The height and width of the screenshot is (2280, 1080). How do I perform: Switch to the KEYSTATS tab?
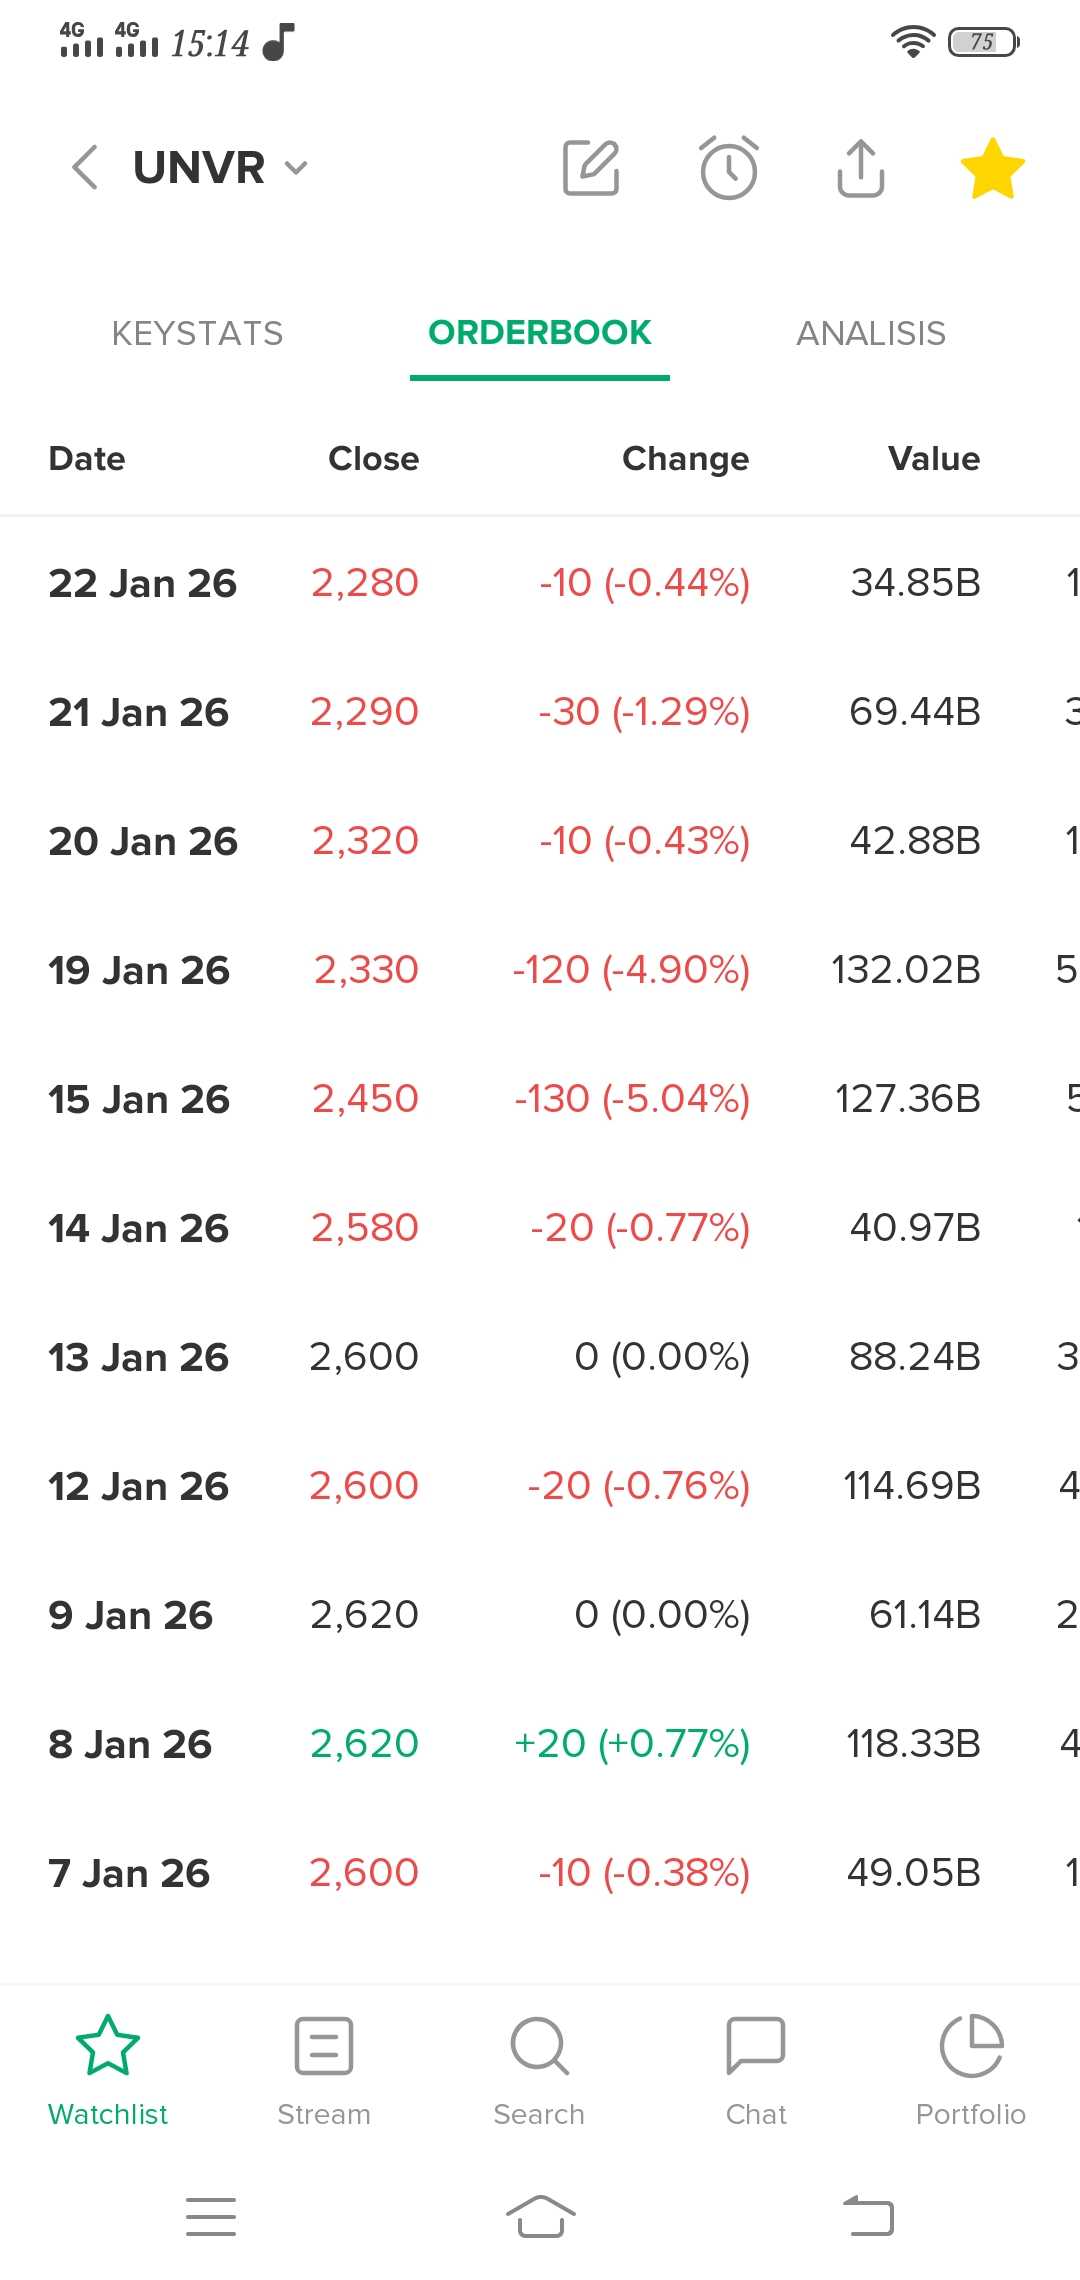[x=197, y=333]
